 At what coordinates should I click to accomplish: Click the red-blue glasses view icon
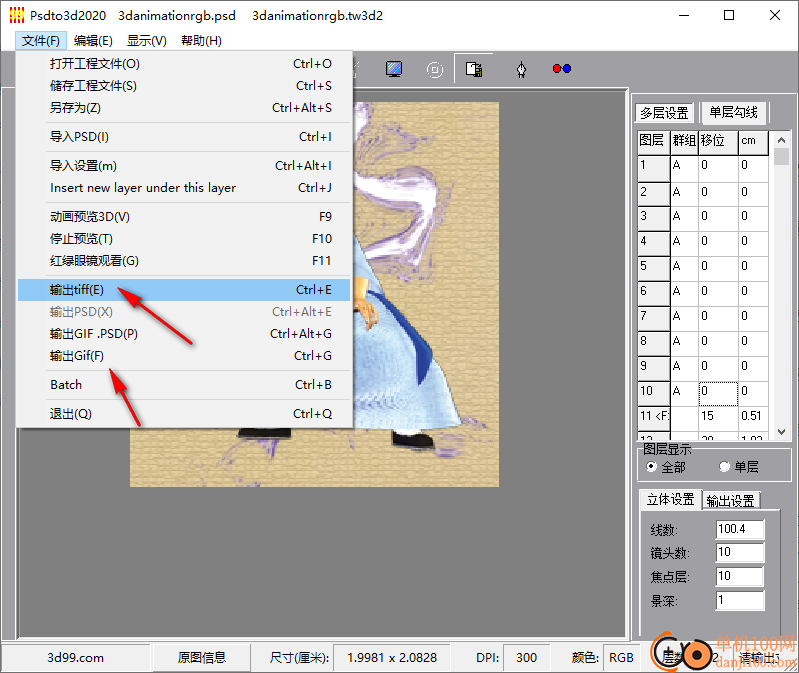561,69
